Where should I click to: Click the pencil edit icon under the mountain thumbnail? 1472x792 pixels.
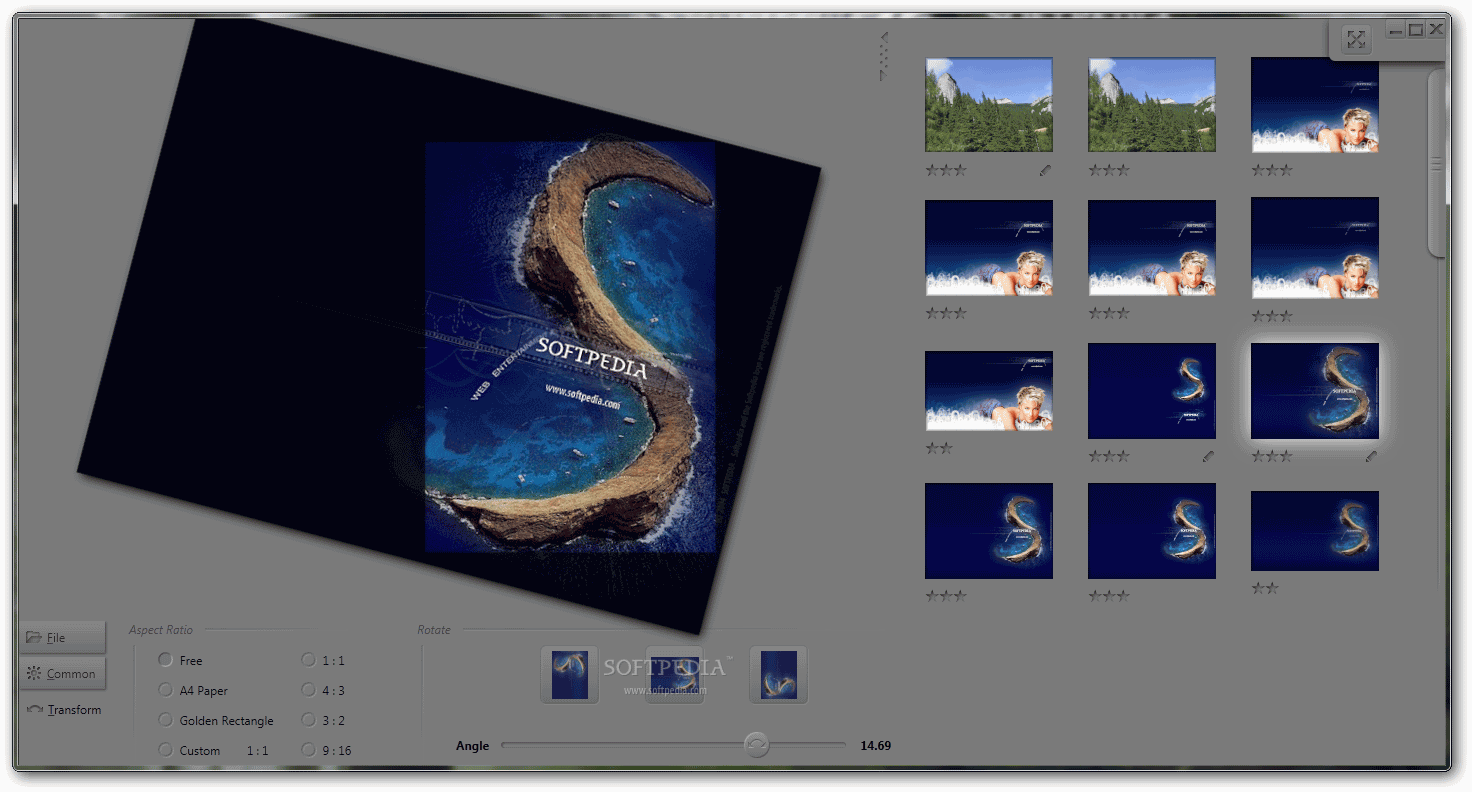coord(1045,171)
